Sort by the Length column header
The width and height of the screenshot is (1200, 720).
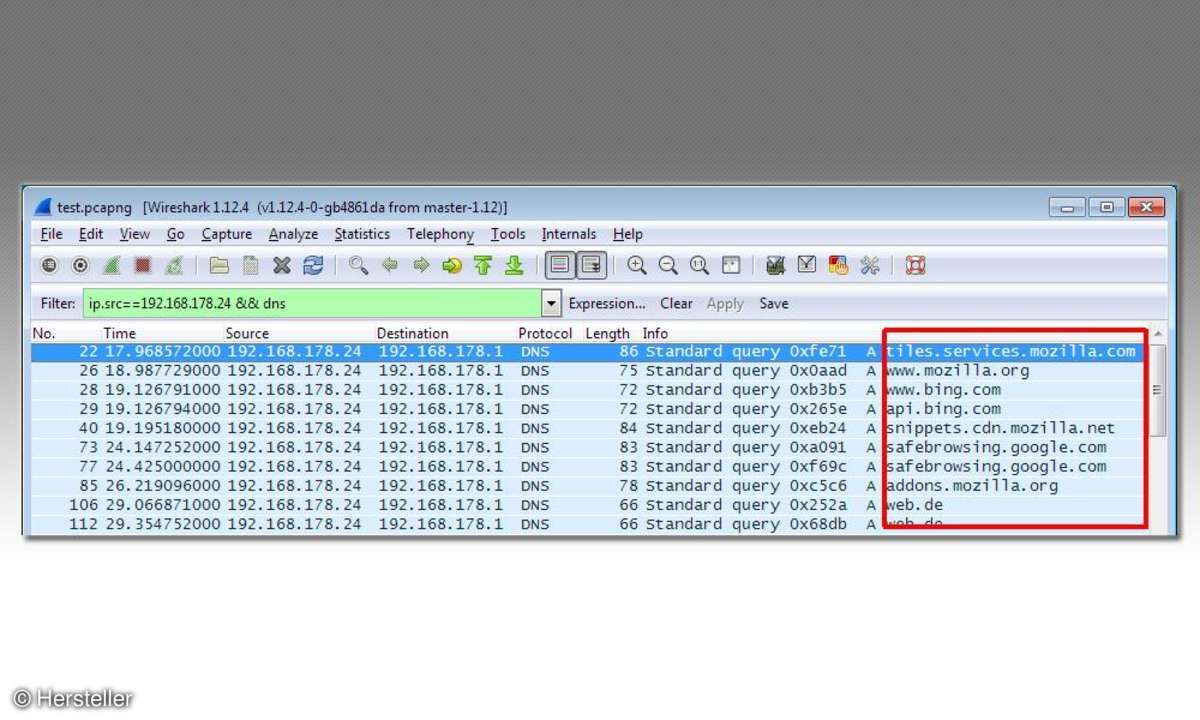610,333
